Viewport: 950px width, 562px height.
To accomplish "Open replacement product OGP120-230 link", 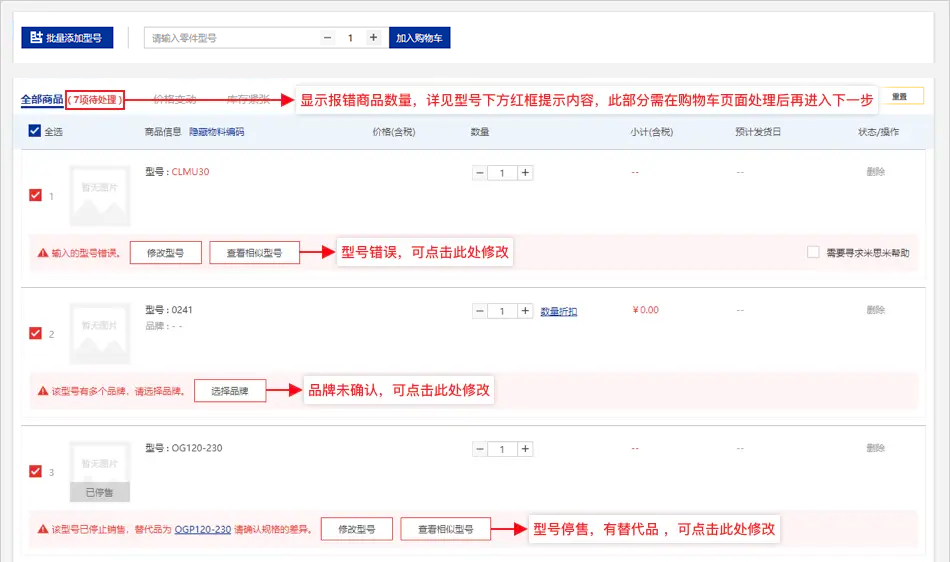I will point(203,529).
